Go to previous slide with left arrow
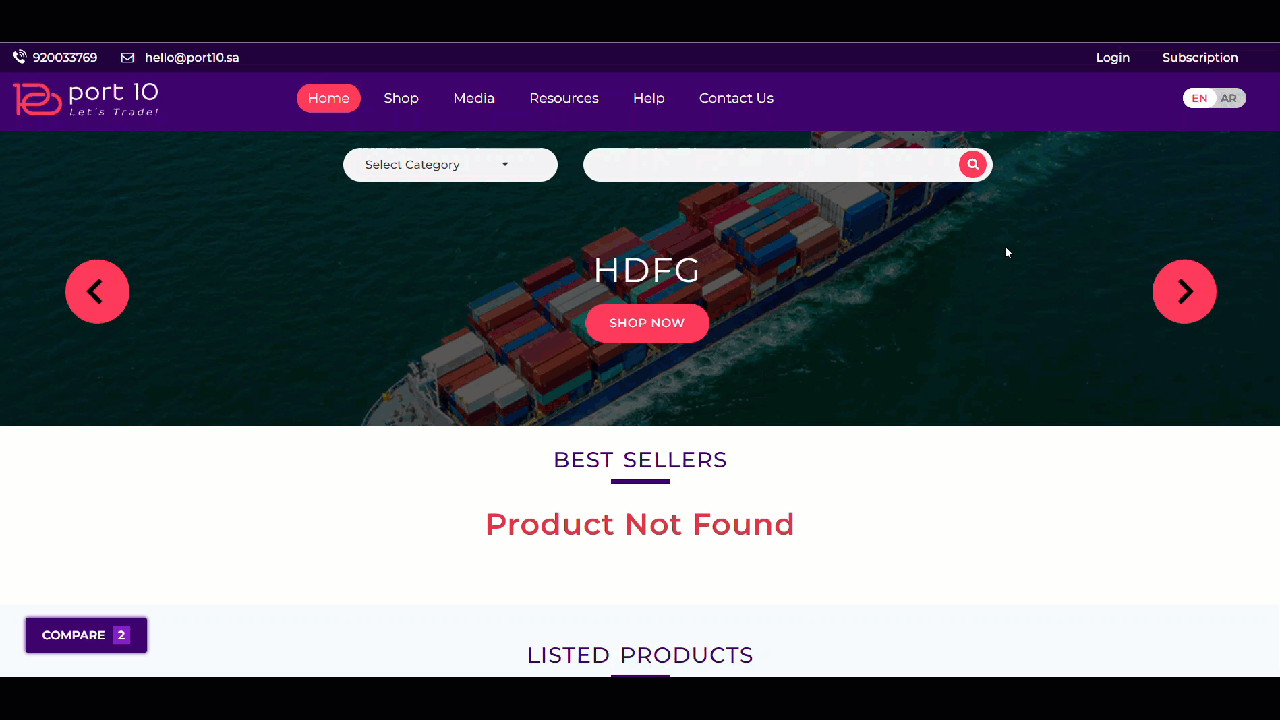 click(97, 292)
